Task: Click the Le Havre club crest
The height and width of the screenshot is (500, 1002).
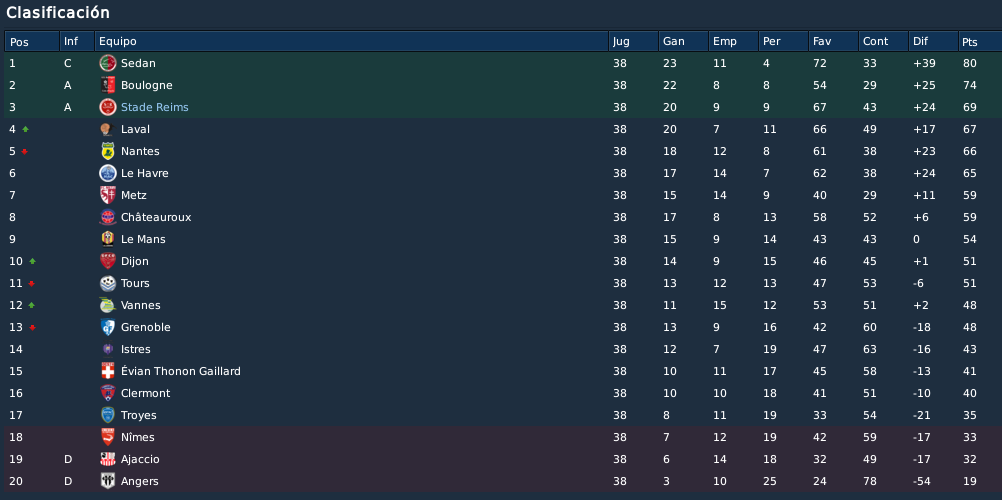Action: [x=107, y=173]
